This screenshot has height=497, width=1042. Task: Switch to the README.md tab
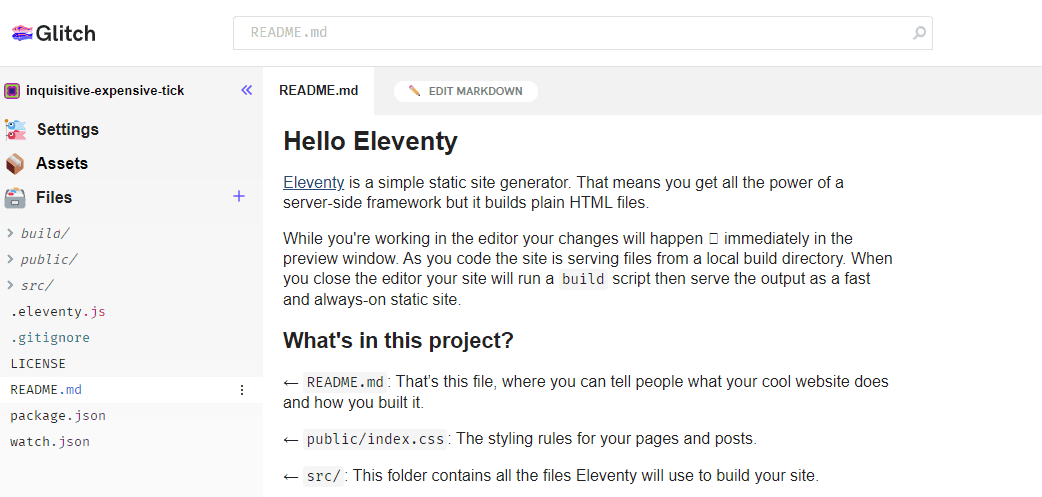318,90
